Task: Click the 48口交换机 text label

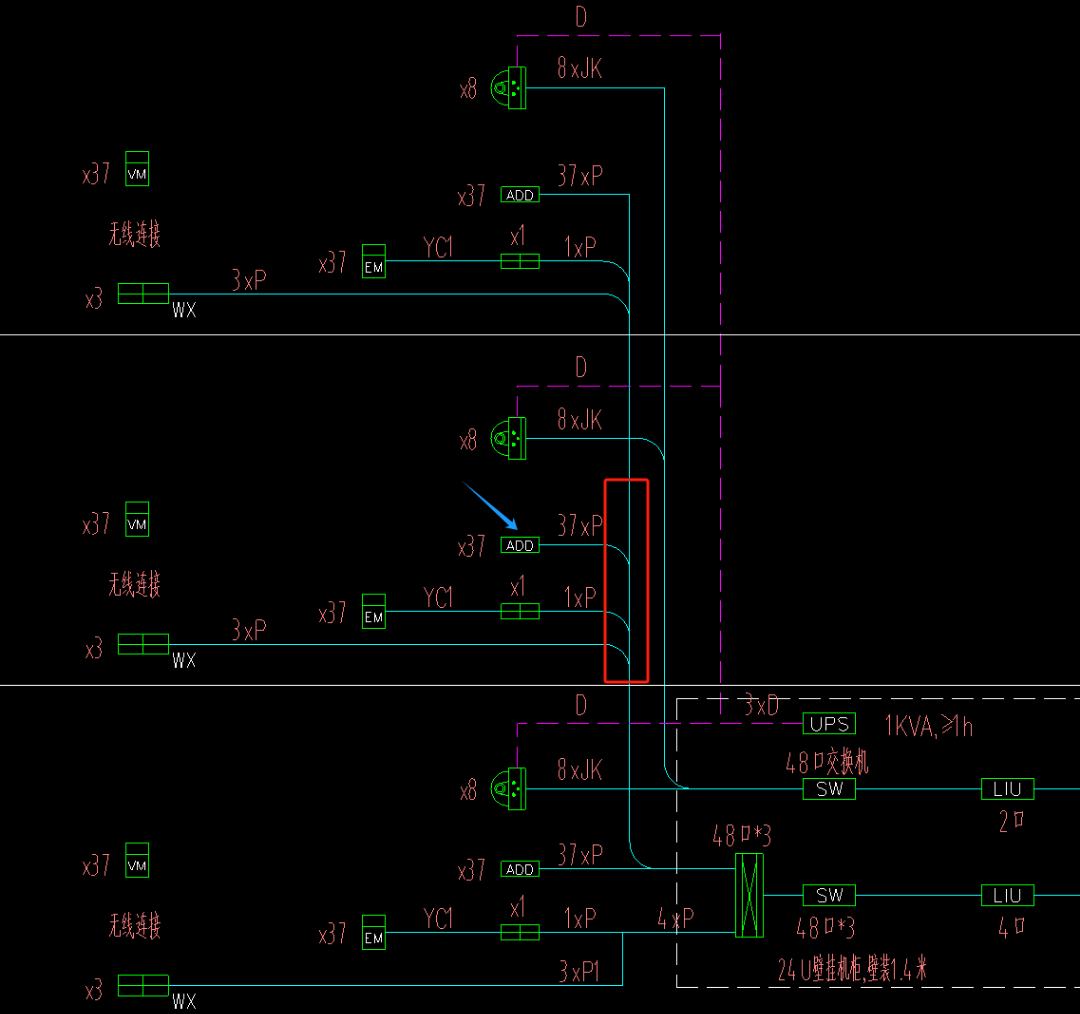Action: (x=827, y=762)
